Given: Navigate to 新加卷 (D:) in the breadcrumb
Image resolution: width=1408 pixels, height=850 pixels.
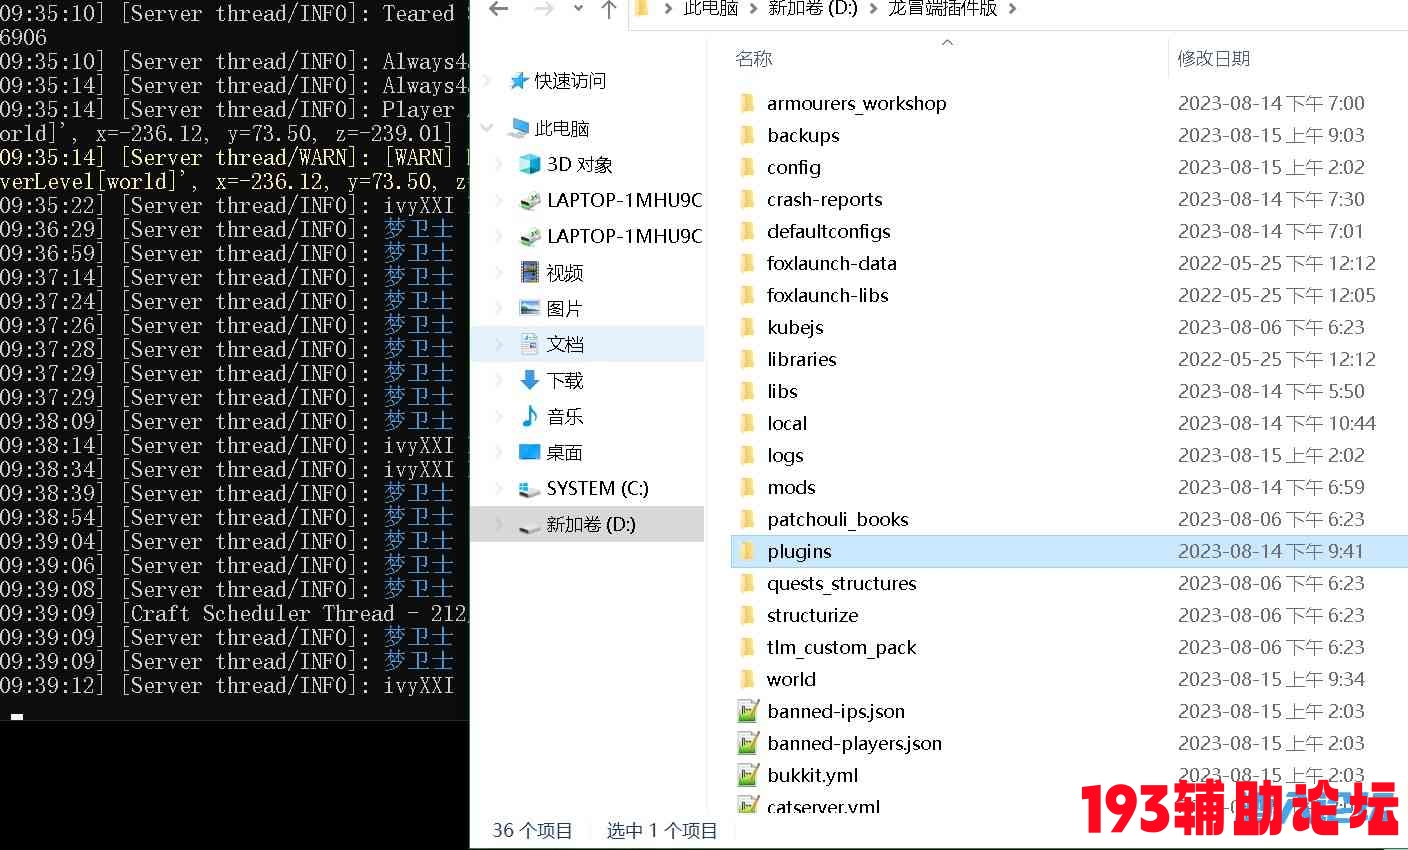Looking at the screenshot, I should [813, 9].
